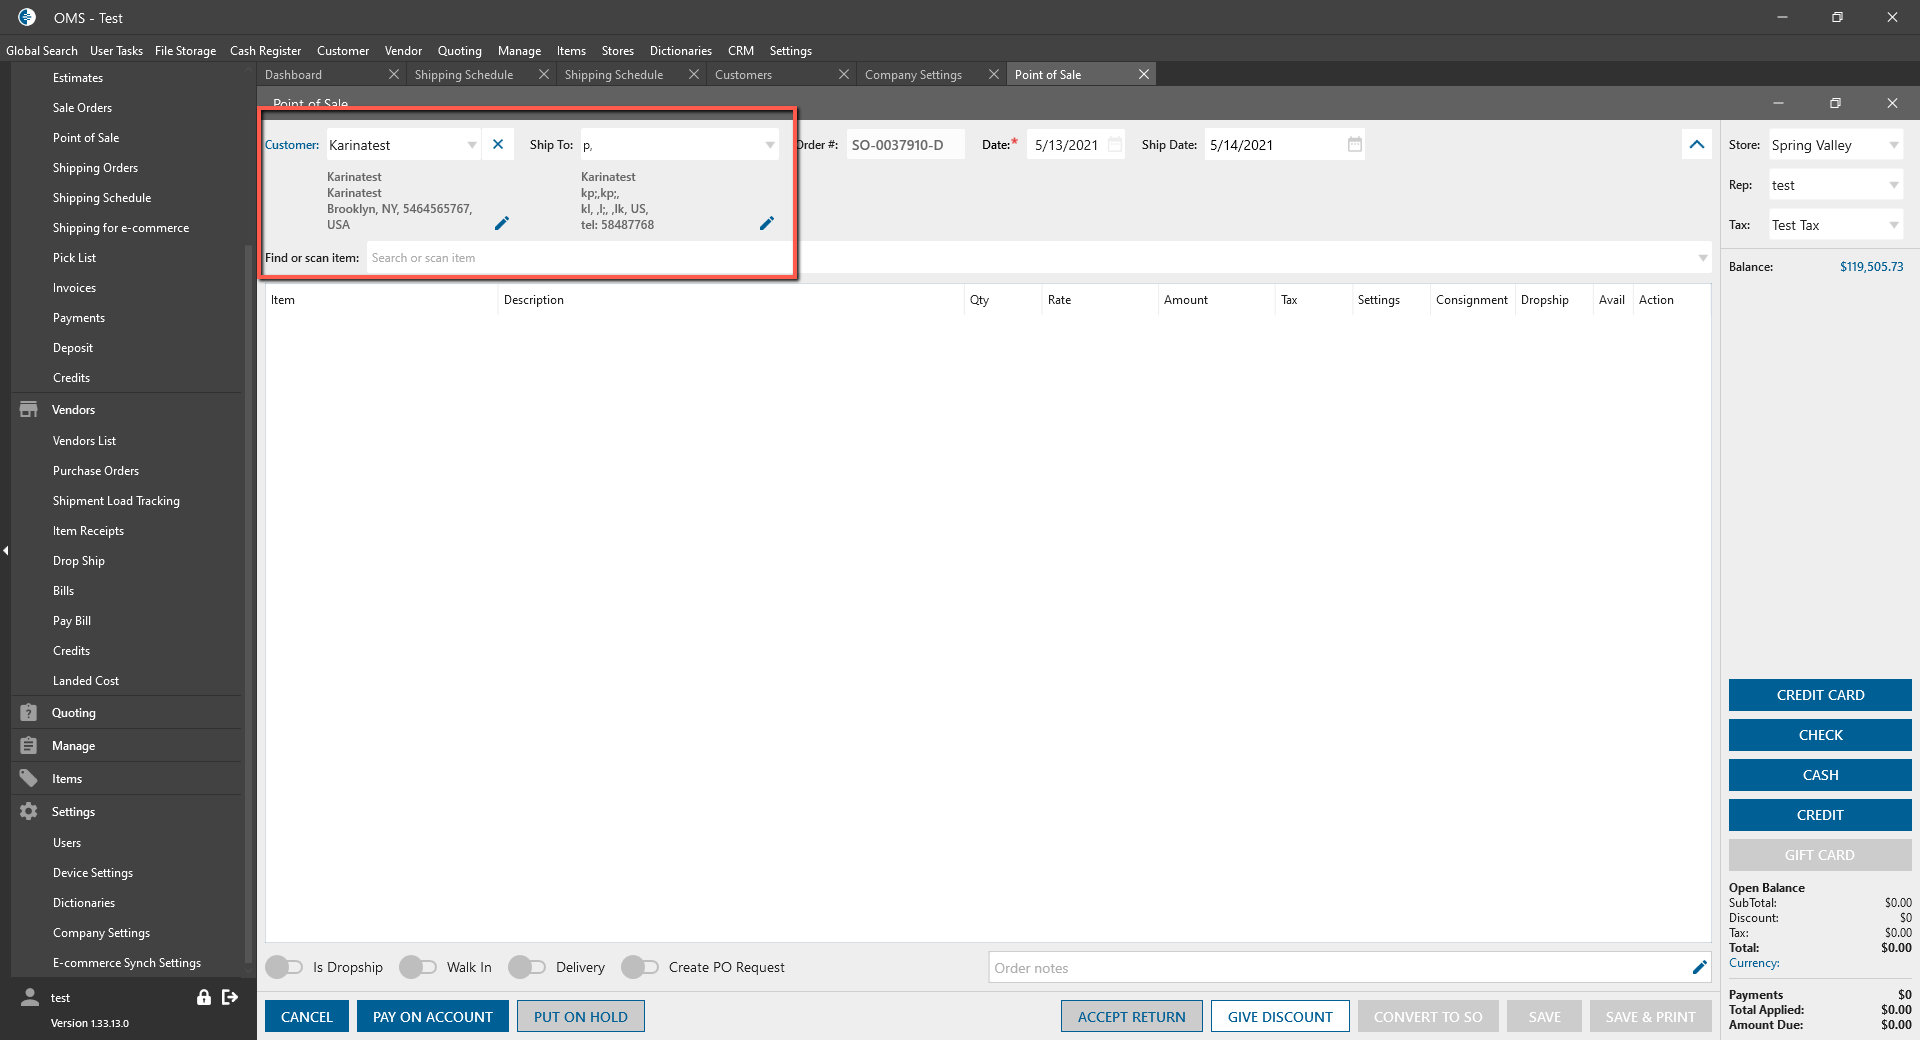Open Invoices in the sidebar
This screenshot has width=1920, height=1040.
(75, 288)
